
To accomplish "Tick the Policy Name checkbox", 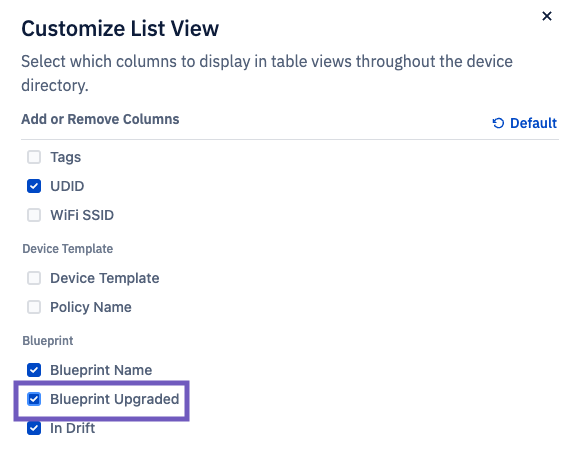I will [34, 307].
